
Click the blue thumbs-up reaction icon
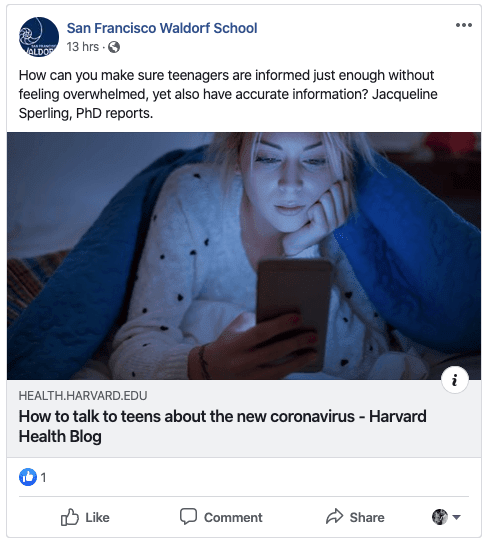click(x=28, y=477)
